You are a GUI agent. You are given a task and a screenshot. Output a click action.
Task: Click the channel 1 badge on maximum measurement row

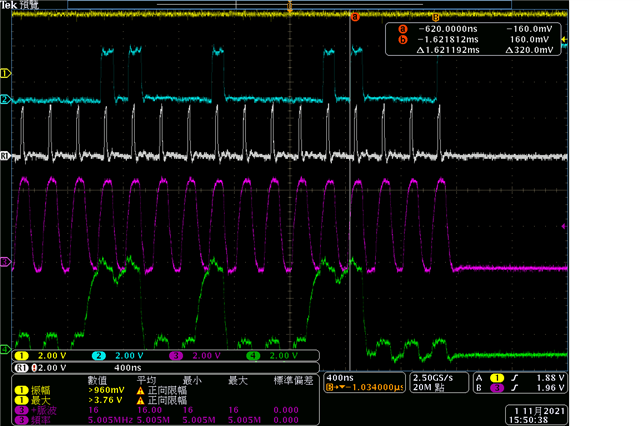(x=21, y=400)
